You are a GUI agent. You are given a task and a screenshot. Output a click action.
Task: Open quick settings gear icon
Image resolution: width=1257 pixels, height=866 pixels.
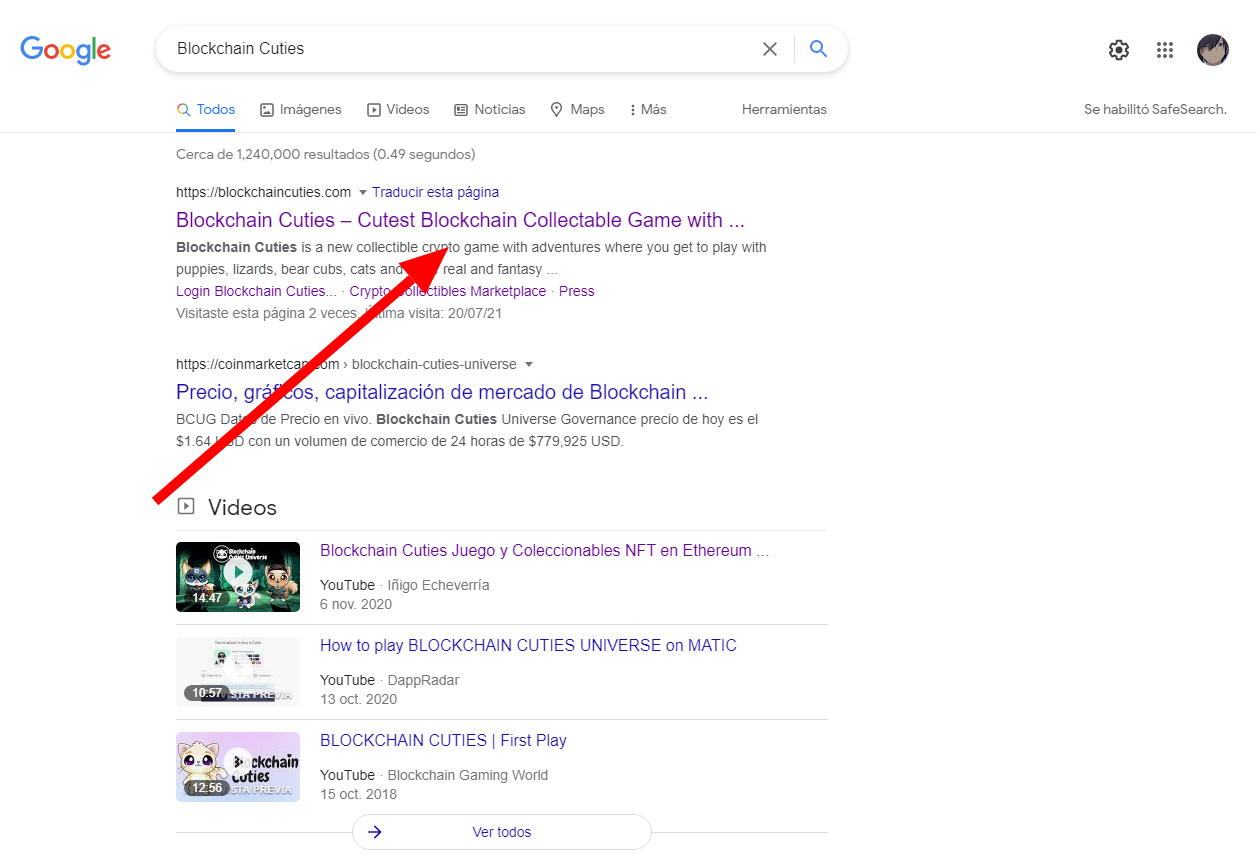pos(1119,50)
